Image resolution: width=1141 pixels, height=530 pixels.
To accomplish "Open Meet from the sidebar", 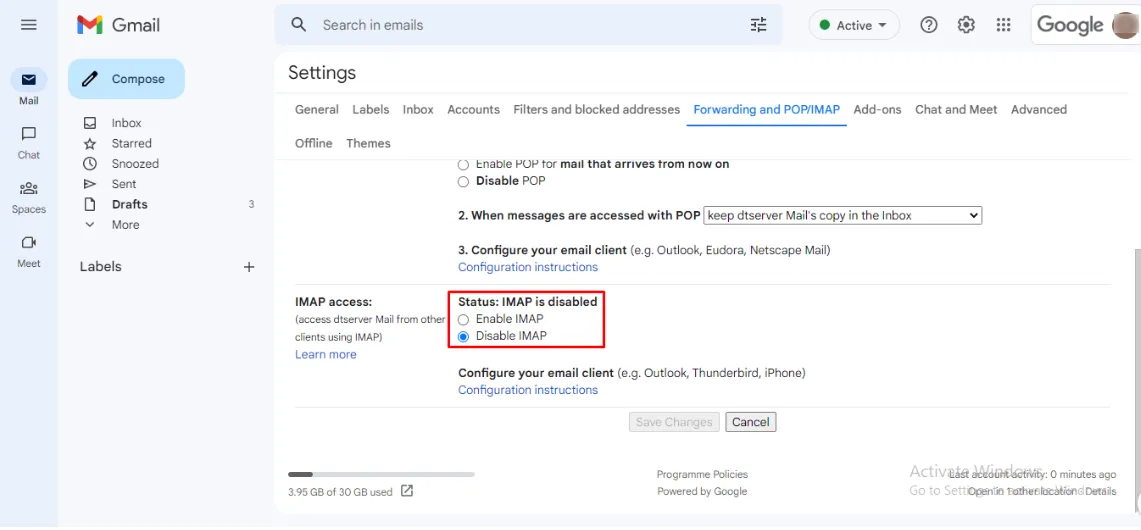I will [29, 251].
